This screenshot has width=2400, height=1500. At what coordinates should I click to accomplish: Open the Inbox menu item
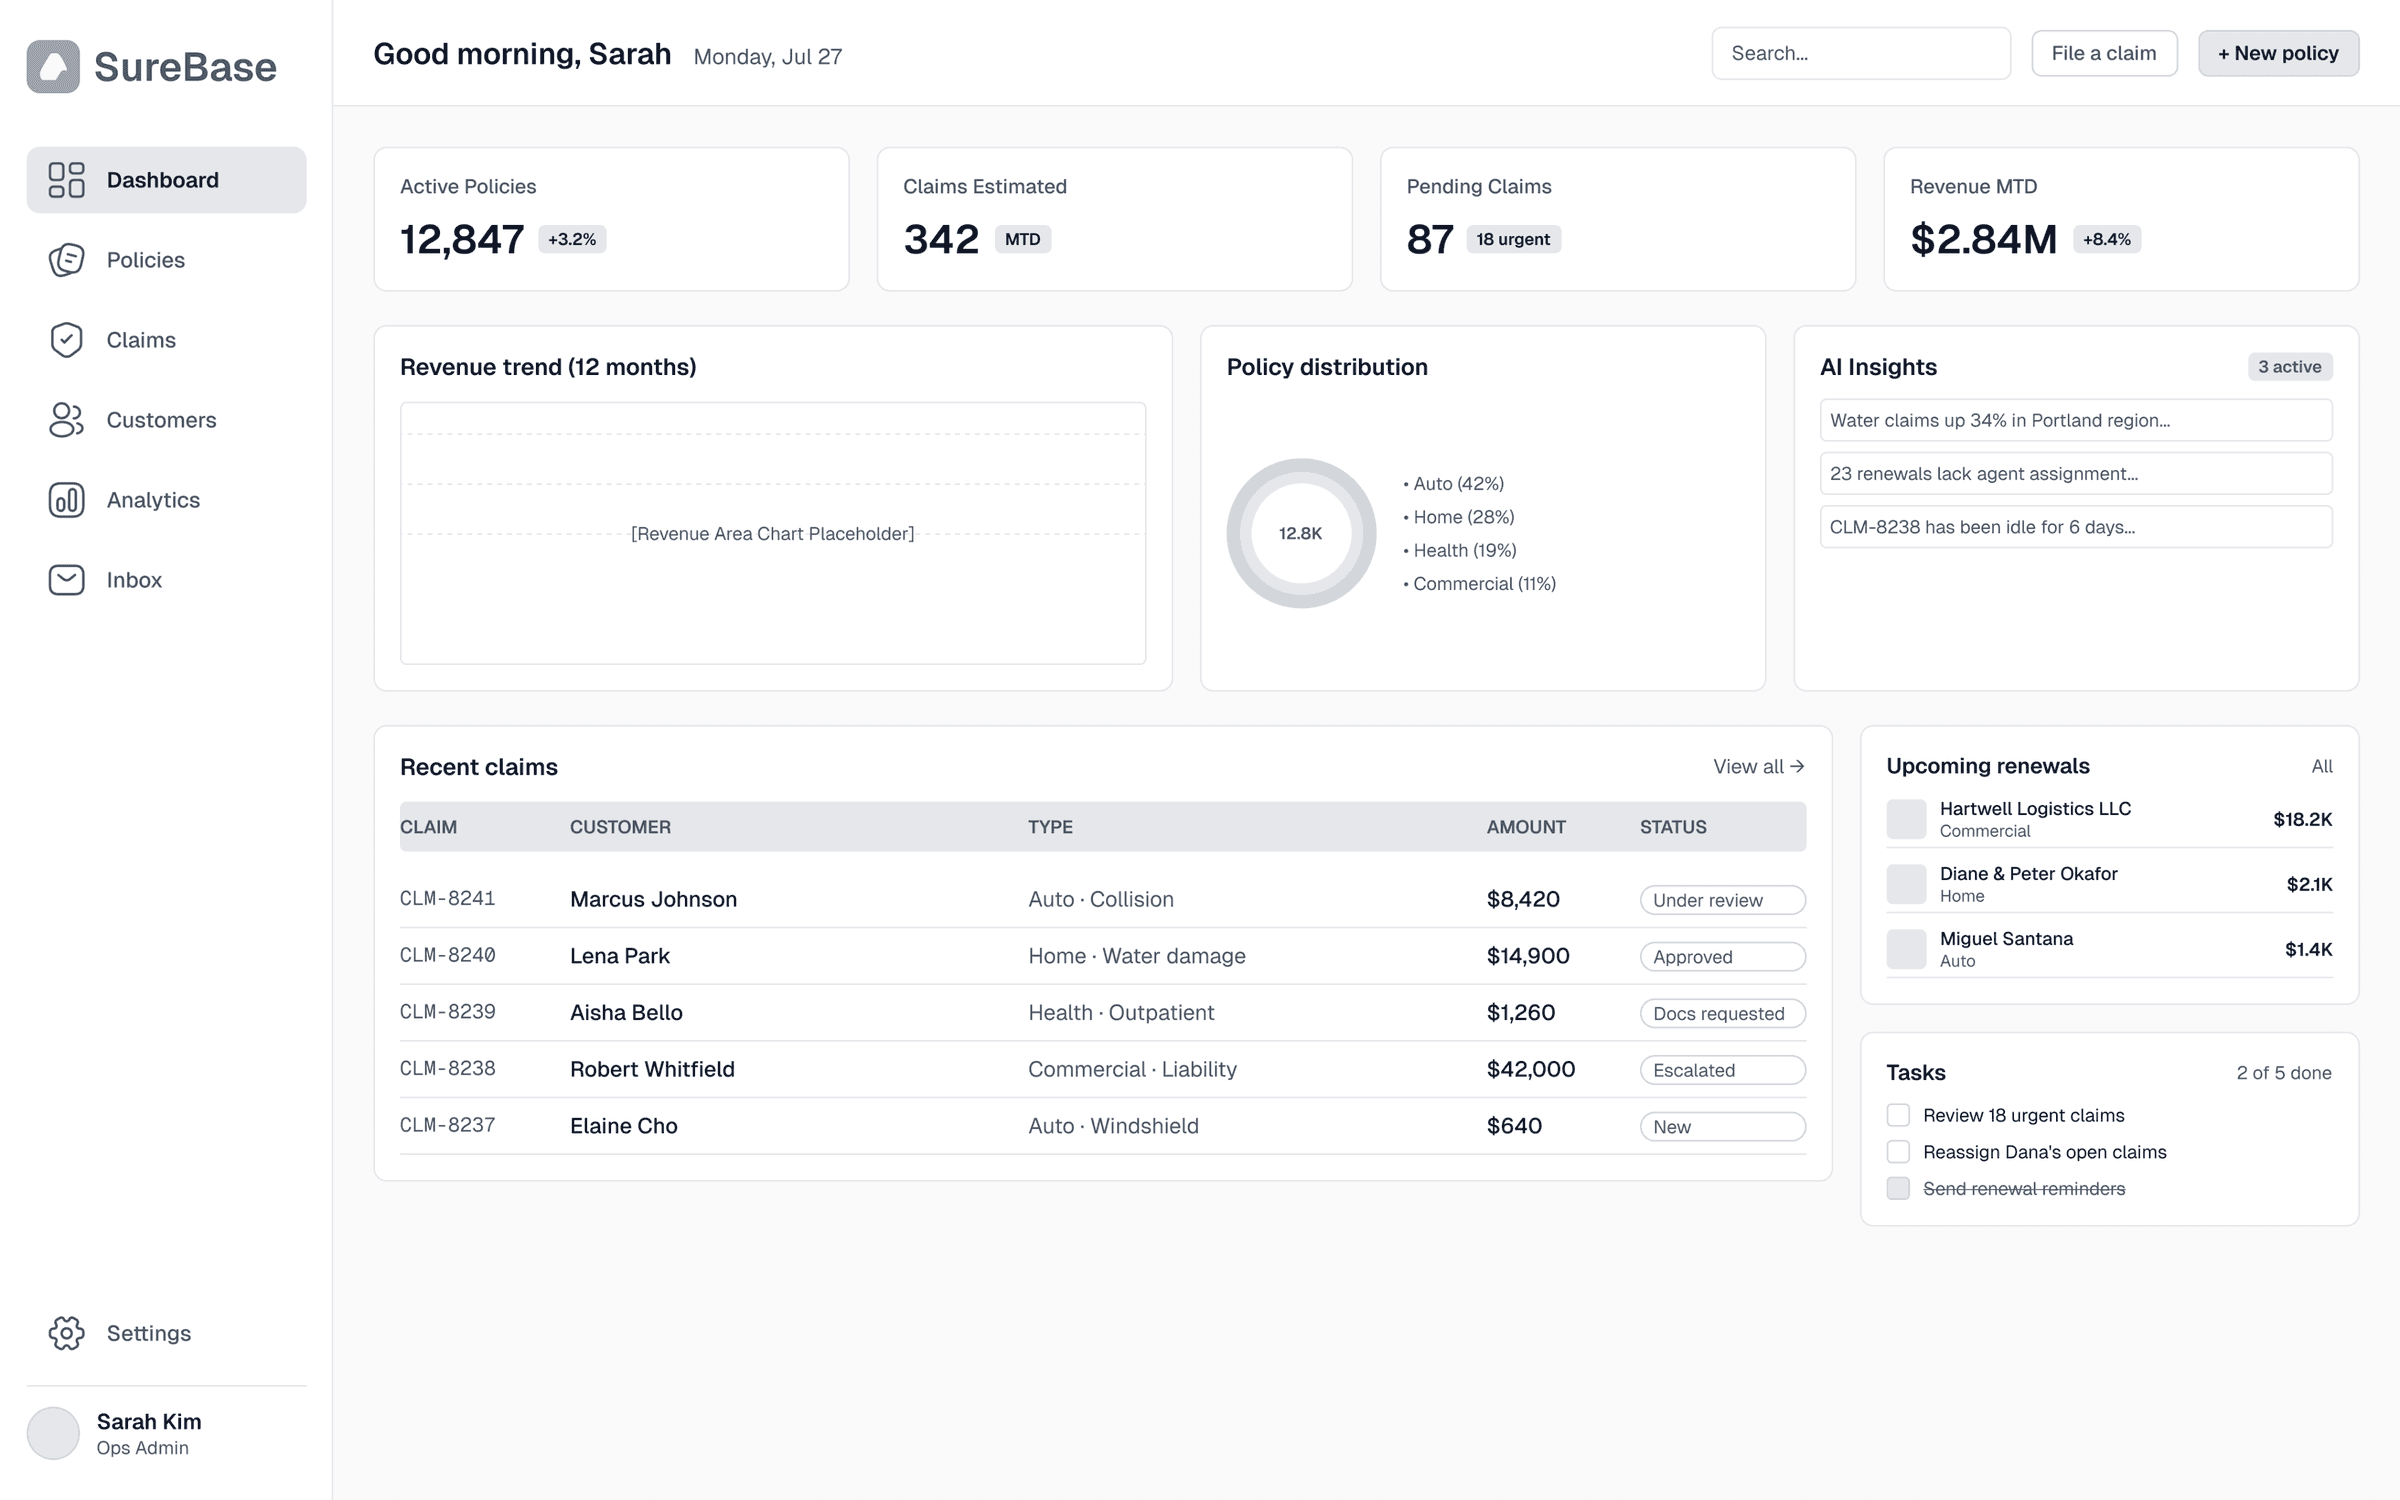click(x=166, y=580)
